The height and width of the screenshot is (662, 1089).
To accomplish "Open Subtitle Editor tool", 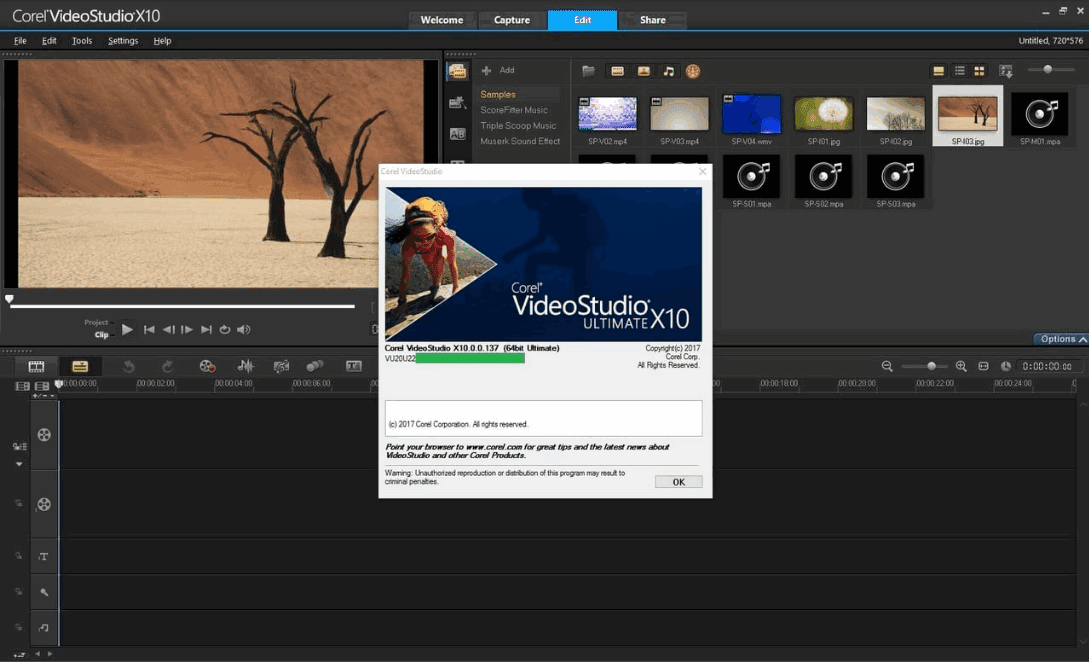I will pyautogui.click(x=354, y=366).
